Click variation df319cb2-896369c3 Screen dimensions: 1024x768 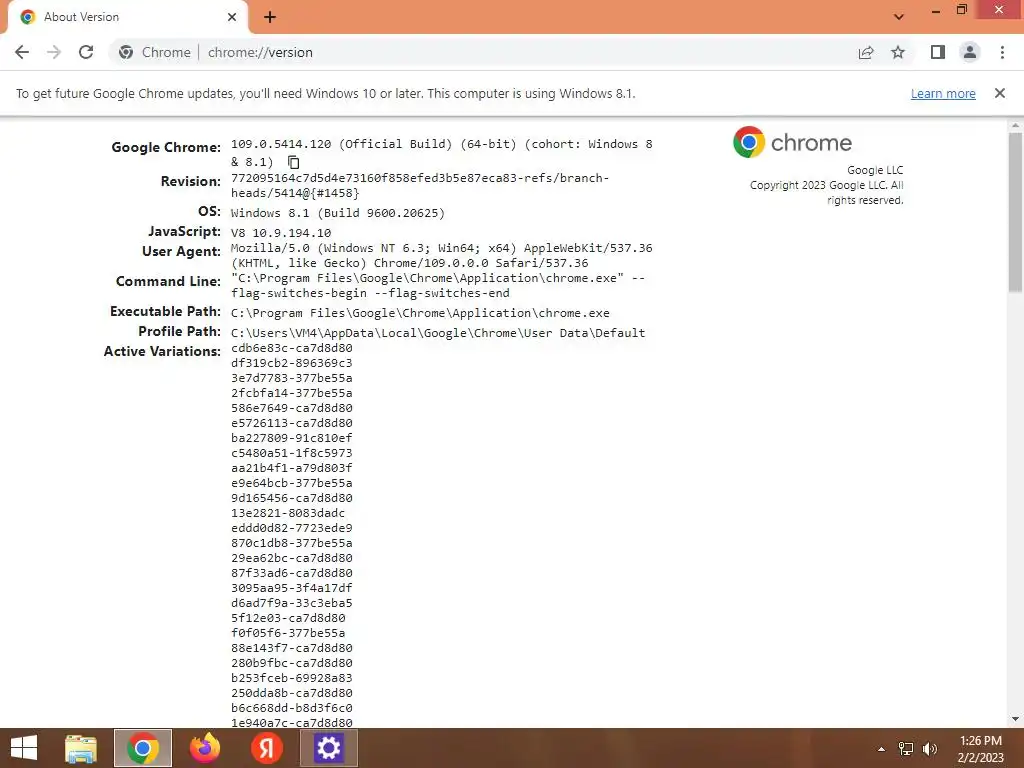(291, 362)
